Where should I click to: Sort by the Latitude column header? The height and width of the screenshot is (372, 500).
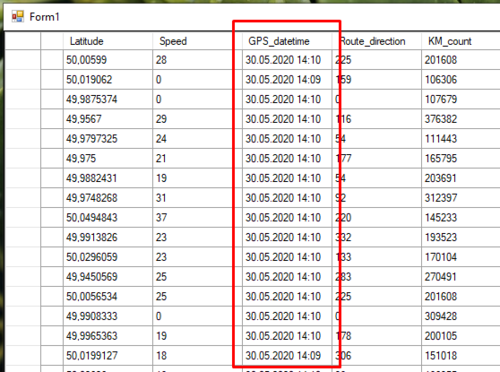108,41
